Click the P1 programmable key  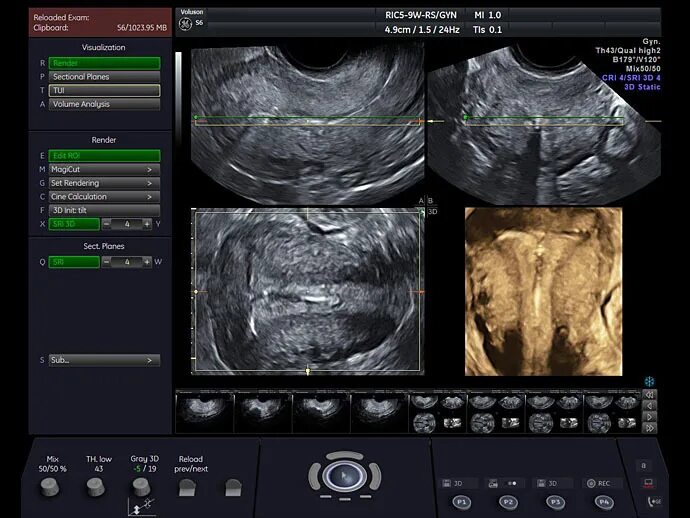tap(461, 502)
